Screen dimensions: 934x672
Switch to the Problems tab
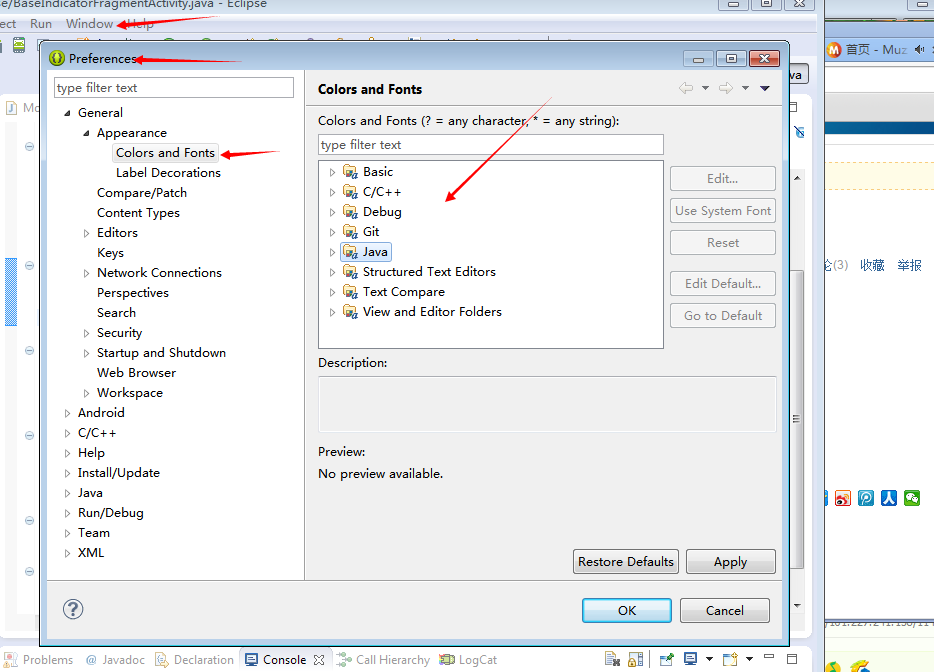(x=39, y=660)
